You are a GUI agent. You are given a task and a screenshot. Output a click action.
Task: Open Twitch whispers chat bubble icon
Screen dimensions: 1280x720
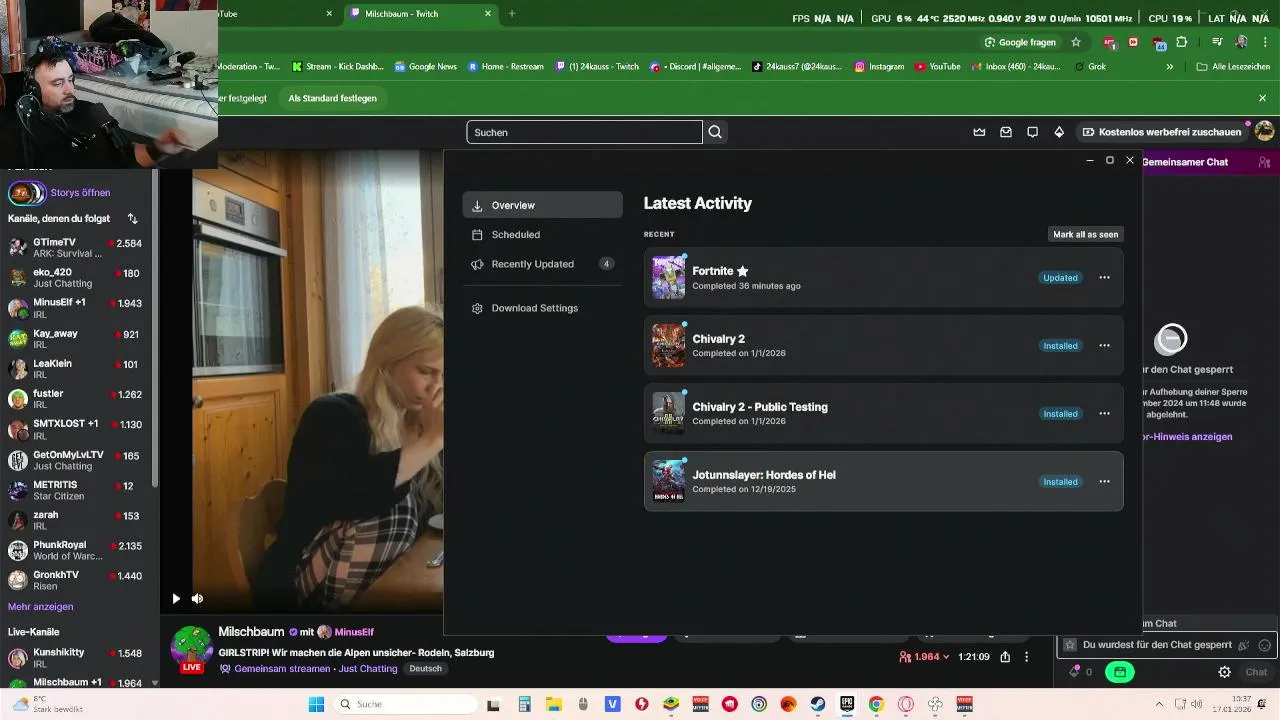(1032, 132)
